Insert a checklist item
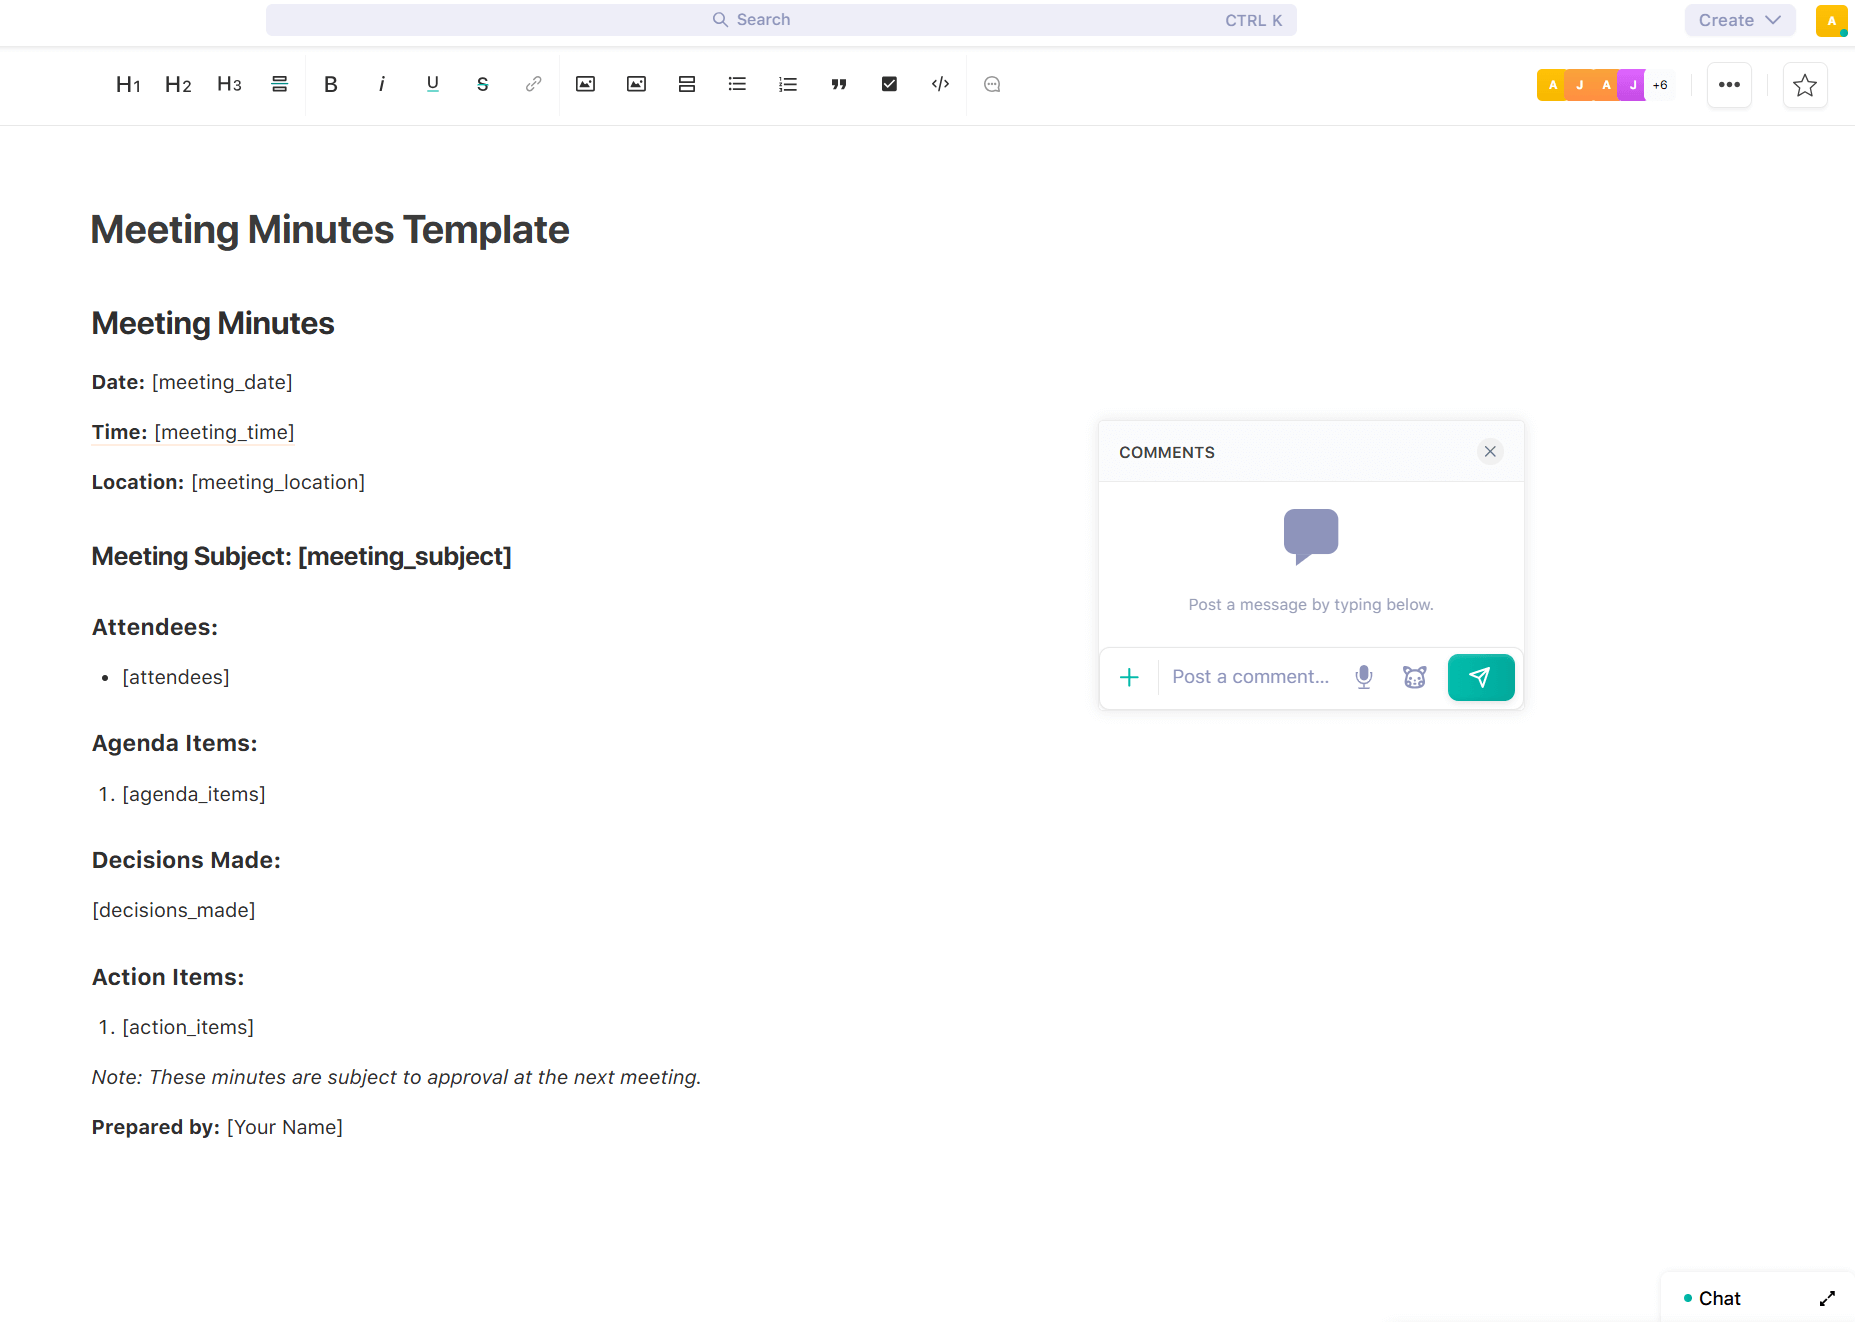The height and width of the screenshot is (1322, 1855). [x=889, y=85]
